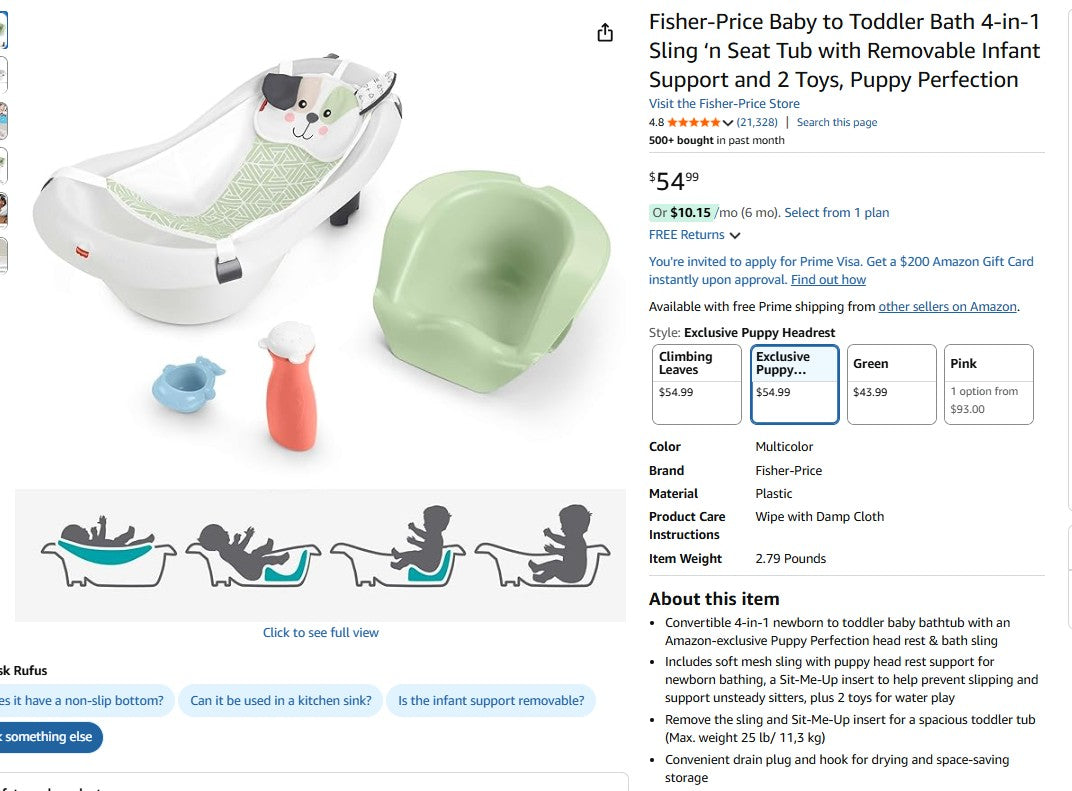The width and height of the screenshot is (1072, 791).
Task: Select the bottom product thumbnail in the strip
Action: (3, 255)
